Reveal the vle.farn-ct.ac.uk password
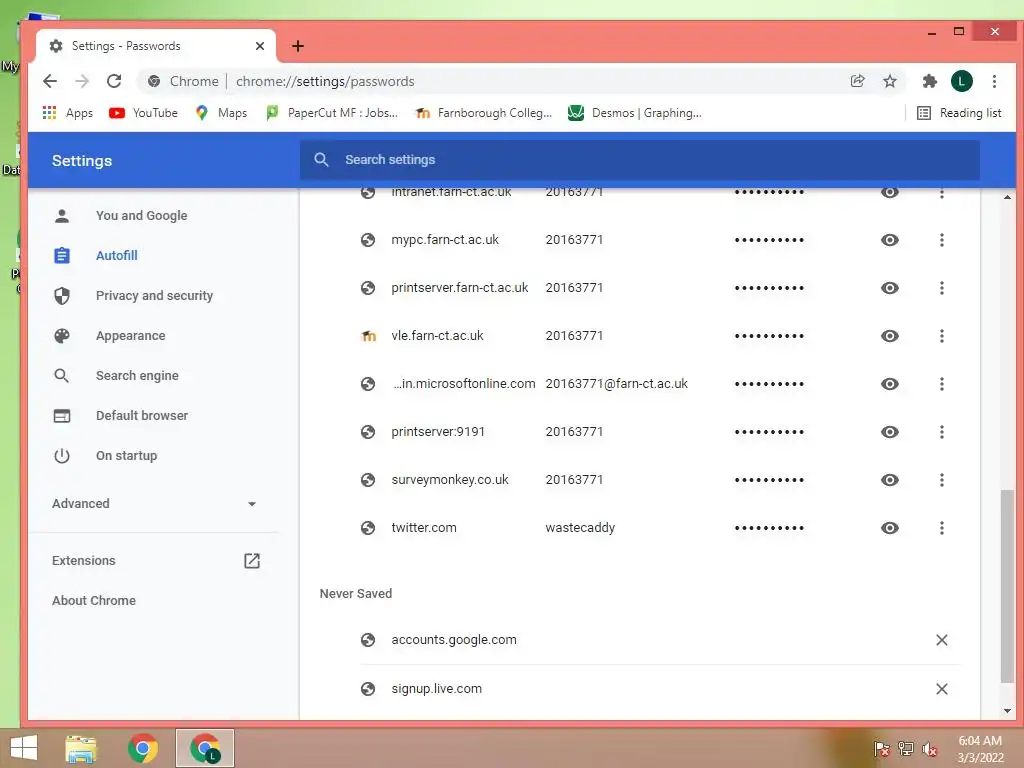The image size is (1024, 768). pyautogui.click(x=889, y=336)
